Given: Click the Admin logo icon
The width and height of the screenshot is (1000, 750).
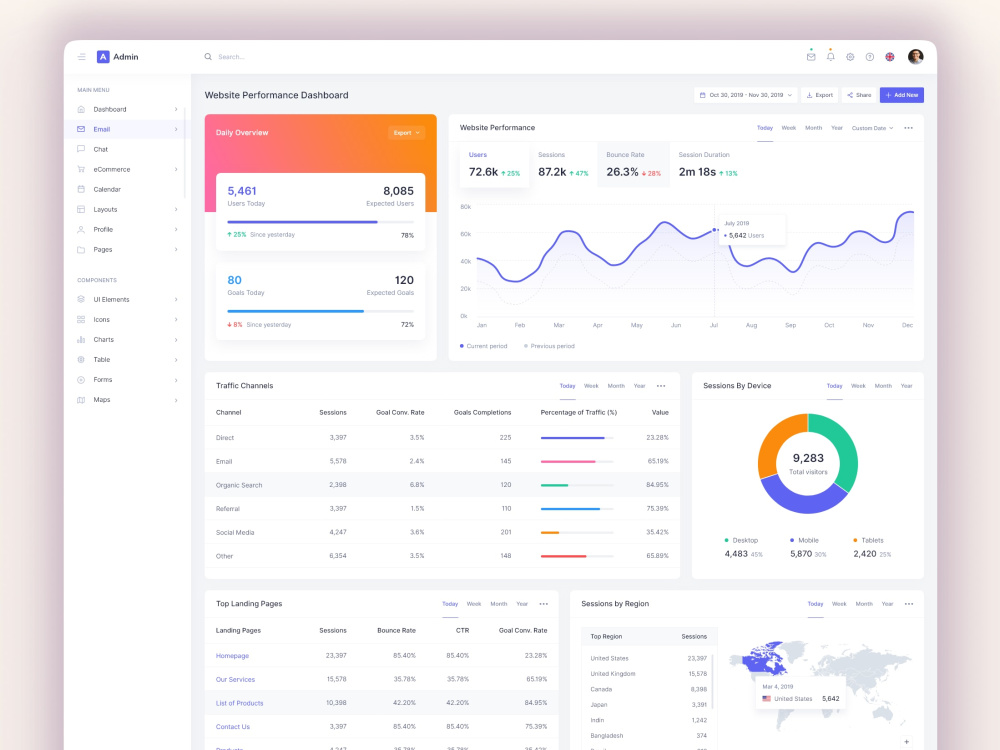Looking at the screenshot, I should coord(103,57).
